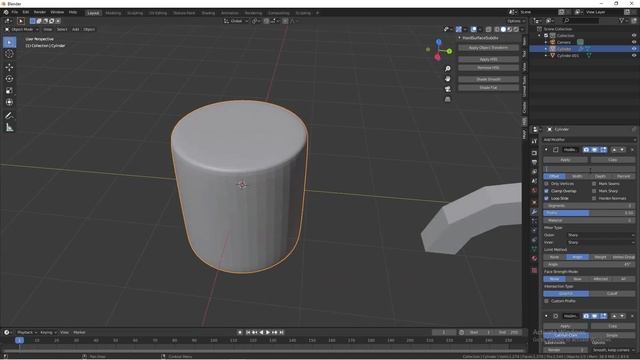Open the viewport Options dropdown
Image resolution: width=640 pixels, height=360 pixels.
click(x=516, y=21)
